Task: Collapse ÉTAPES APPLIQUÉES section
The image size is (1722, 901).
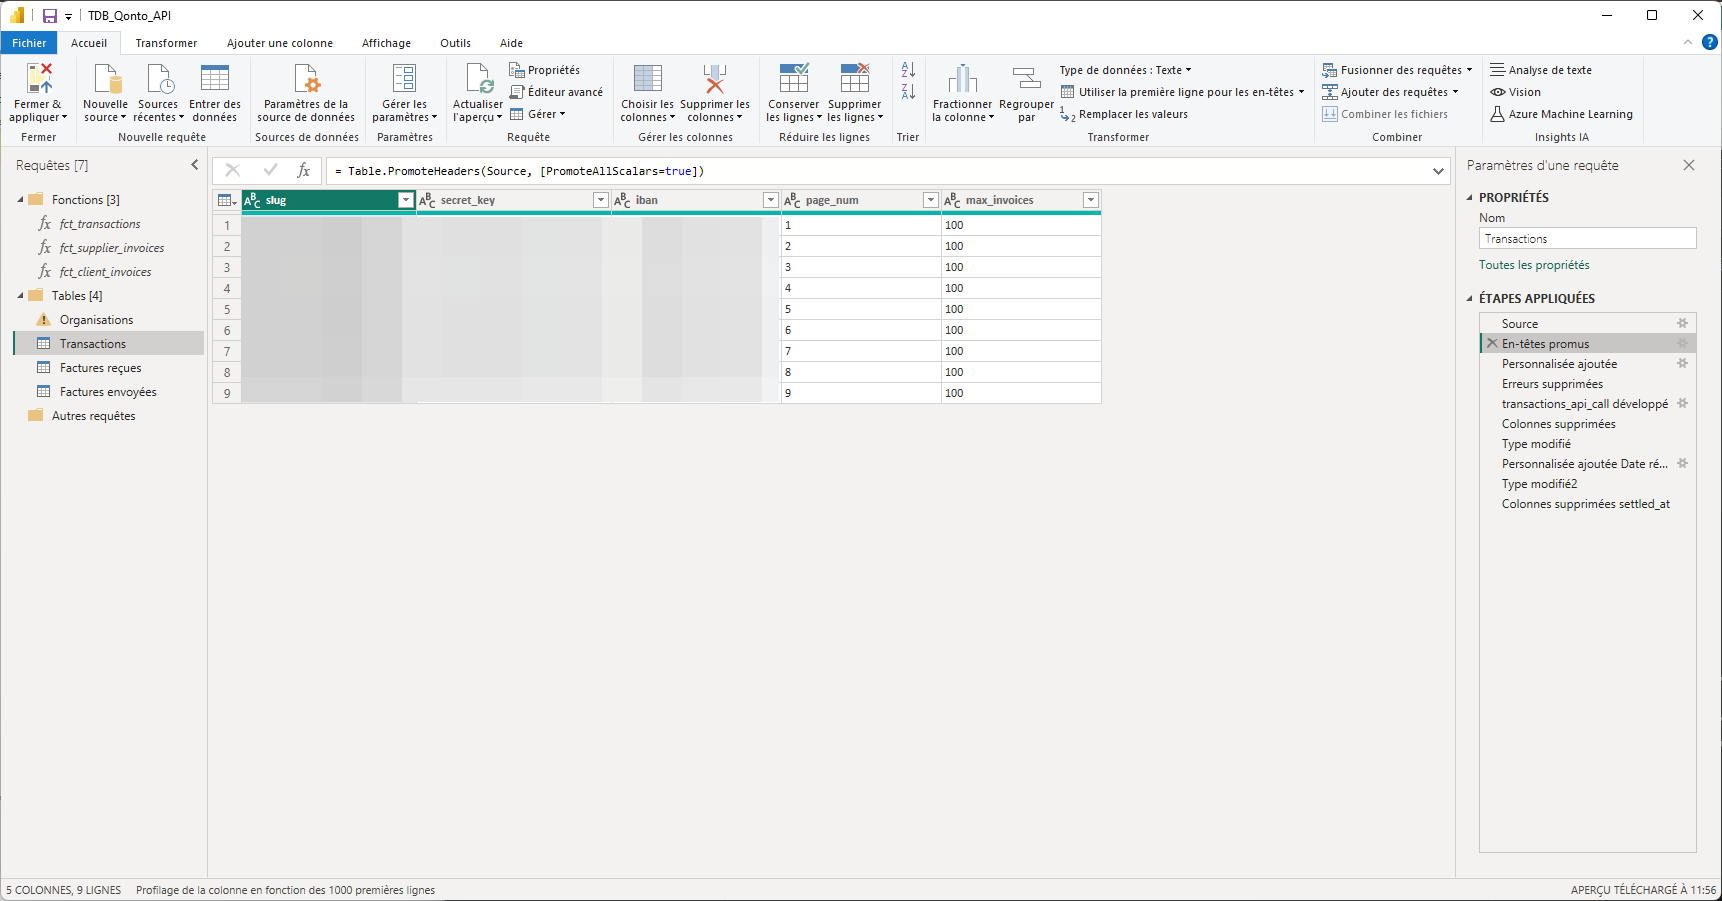Action: tap(1470, 298)
